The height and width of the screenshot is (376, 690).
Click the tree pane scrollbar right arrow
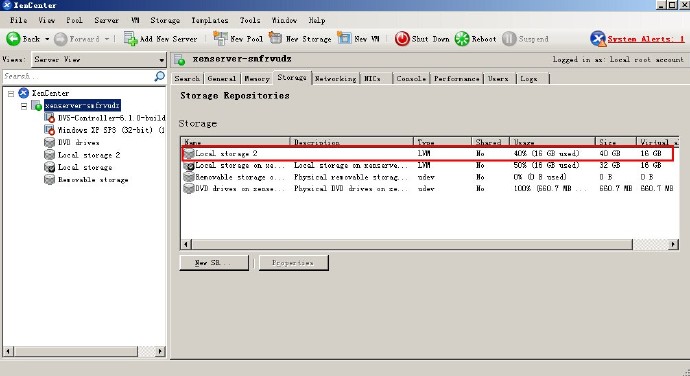pos(160,351)
